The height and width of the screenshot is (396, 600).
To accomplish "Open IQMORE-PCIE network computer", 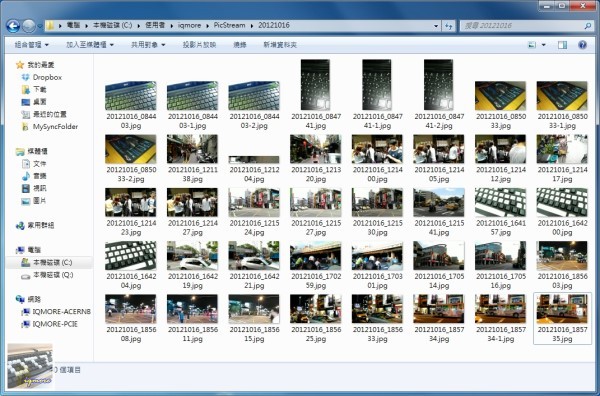I will point(50,324).
